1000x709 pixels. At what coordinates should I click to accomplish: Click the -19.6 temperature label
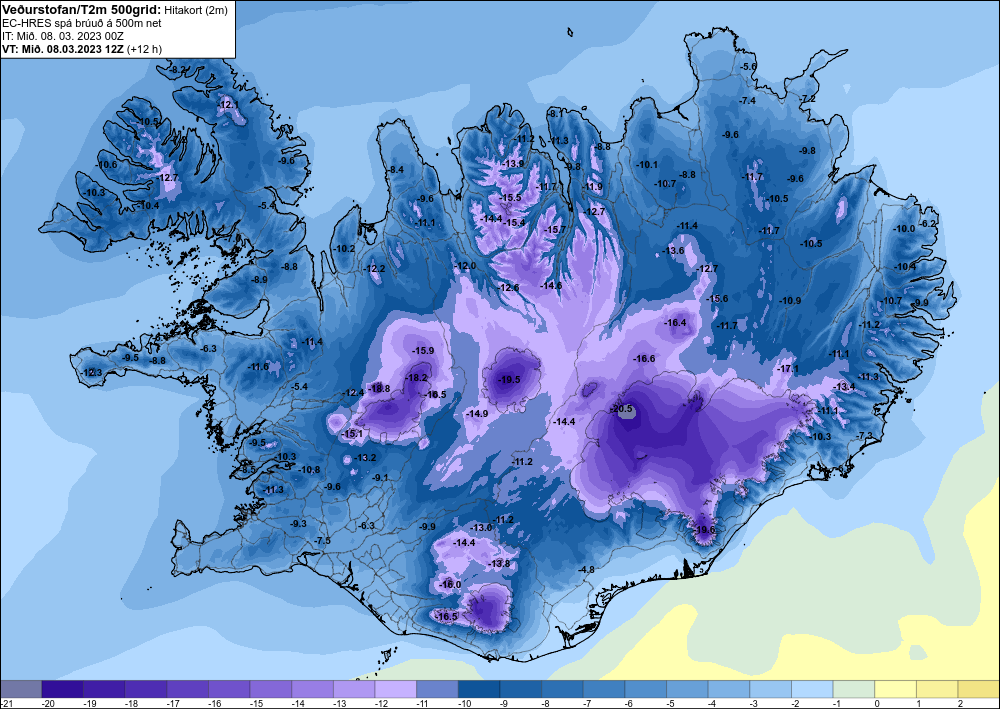pyautogui.click(x=705, y=530)
